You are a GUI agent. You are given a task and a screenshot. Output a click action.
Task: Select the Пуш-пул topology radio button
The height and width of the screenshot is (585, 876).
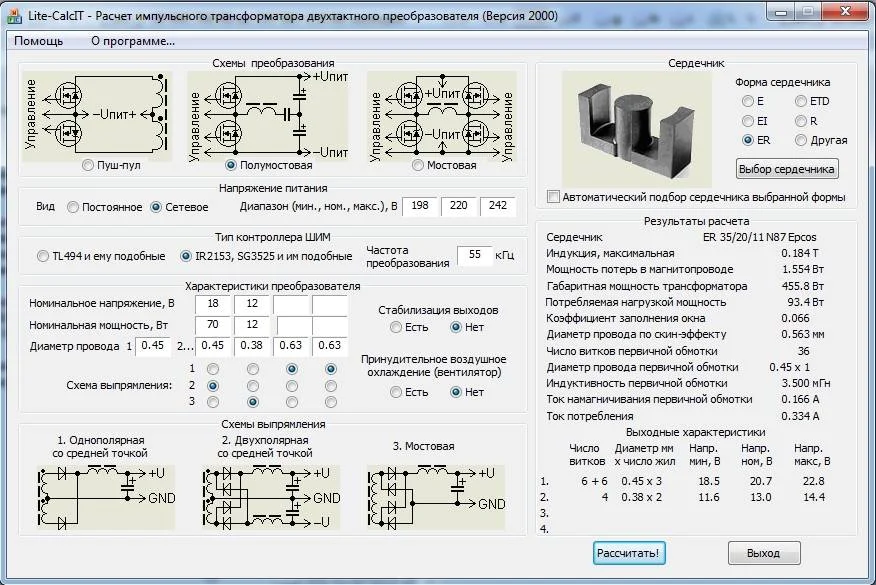pos(88,165)
